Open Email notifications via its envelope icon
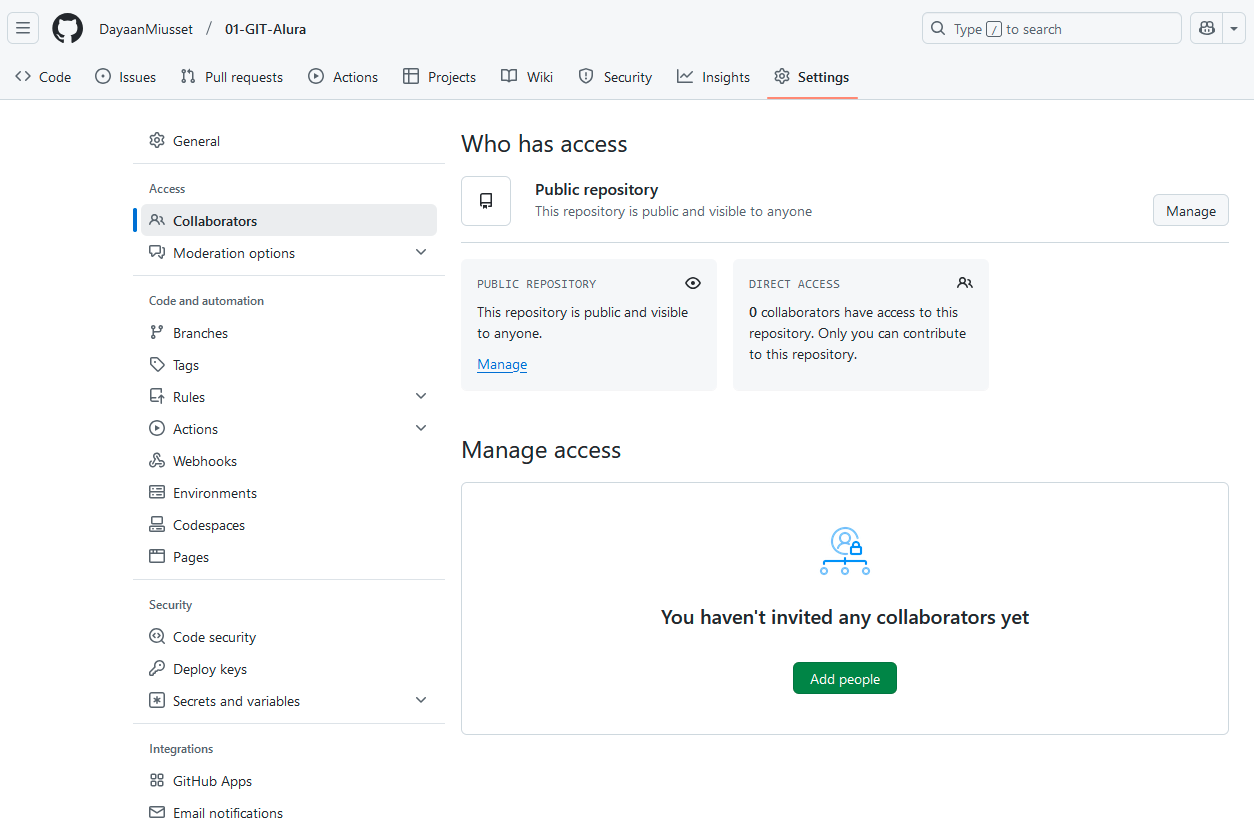 (x=157, y=813)
